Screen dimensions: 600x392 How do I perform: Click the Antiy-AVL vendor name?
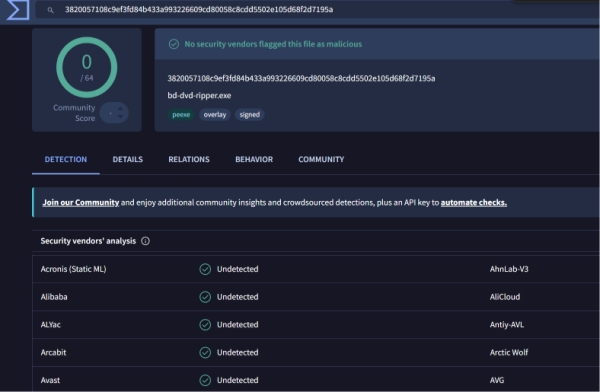(x=507, y=325)
